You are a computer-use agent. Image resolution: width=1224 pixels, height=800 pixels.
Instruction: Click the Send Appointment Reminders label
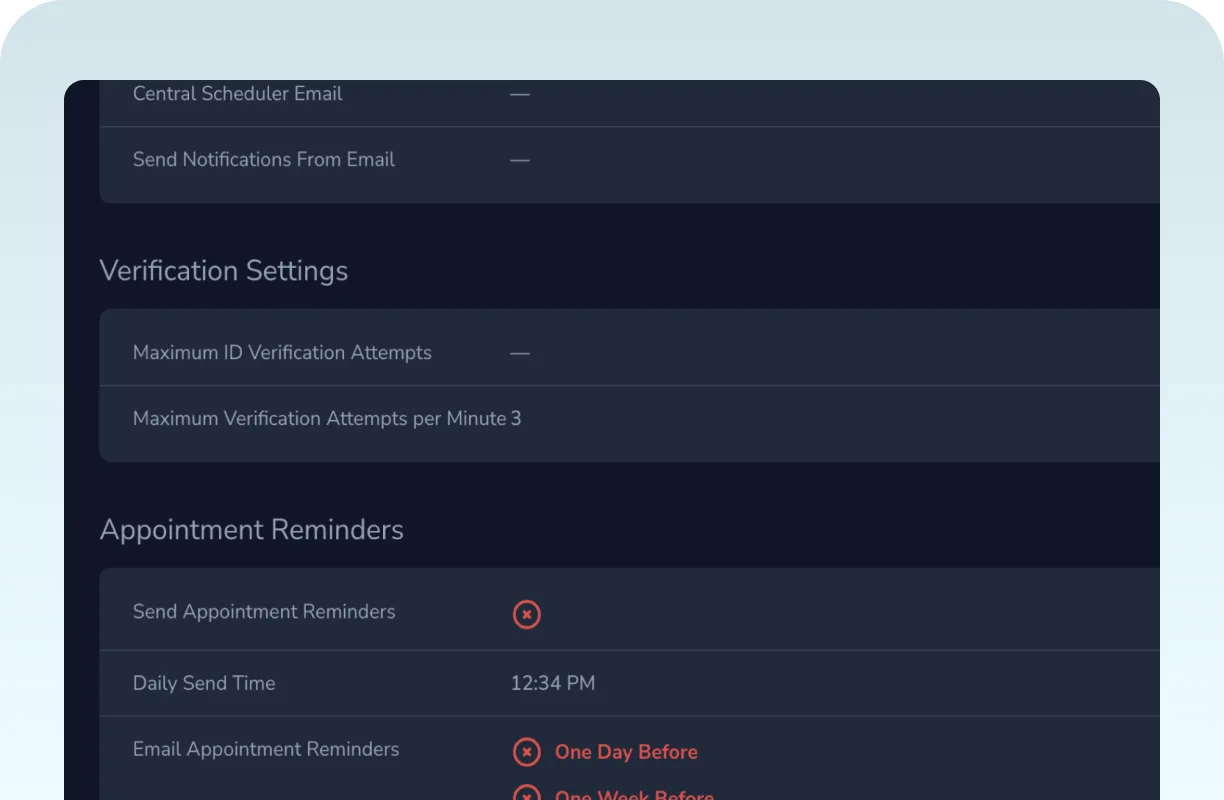(x=264, y=612)
